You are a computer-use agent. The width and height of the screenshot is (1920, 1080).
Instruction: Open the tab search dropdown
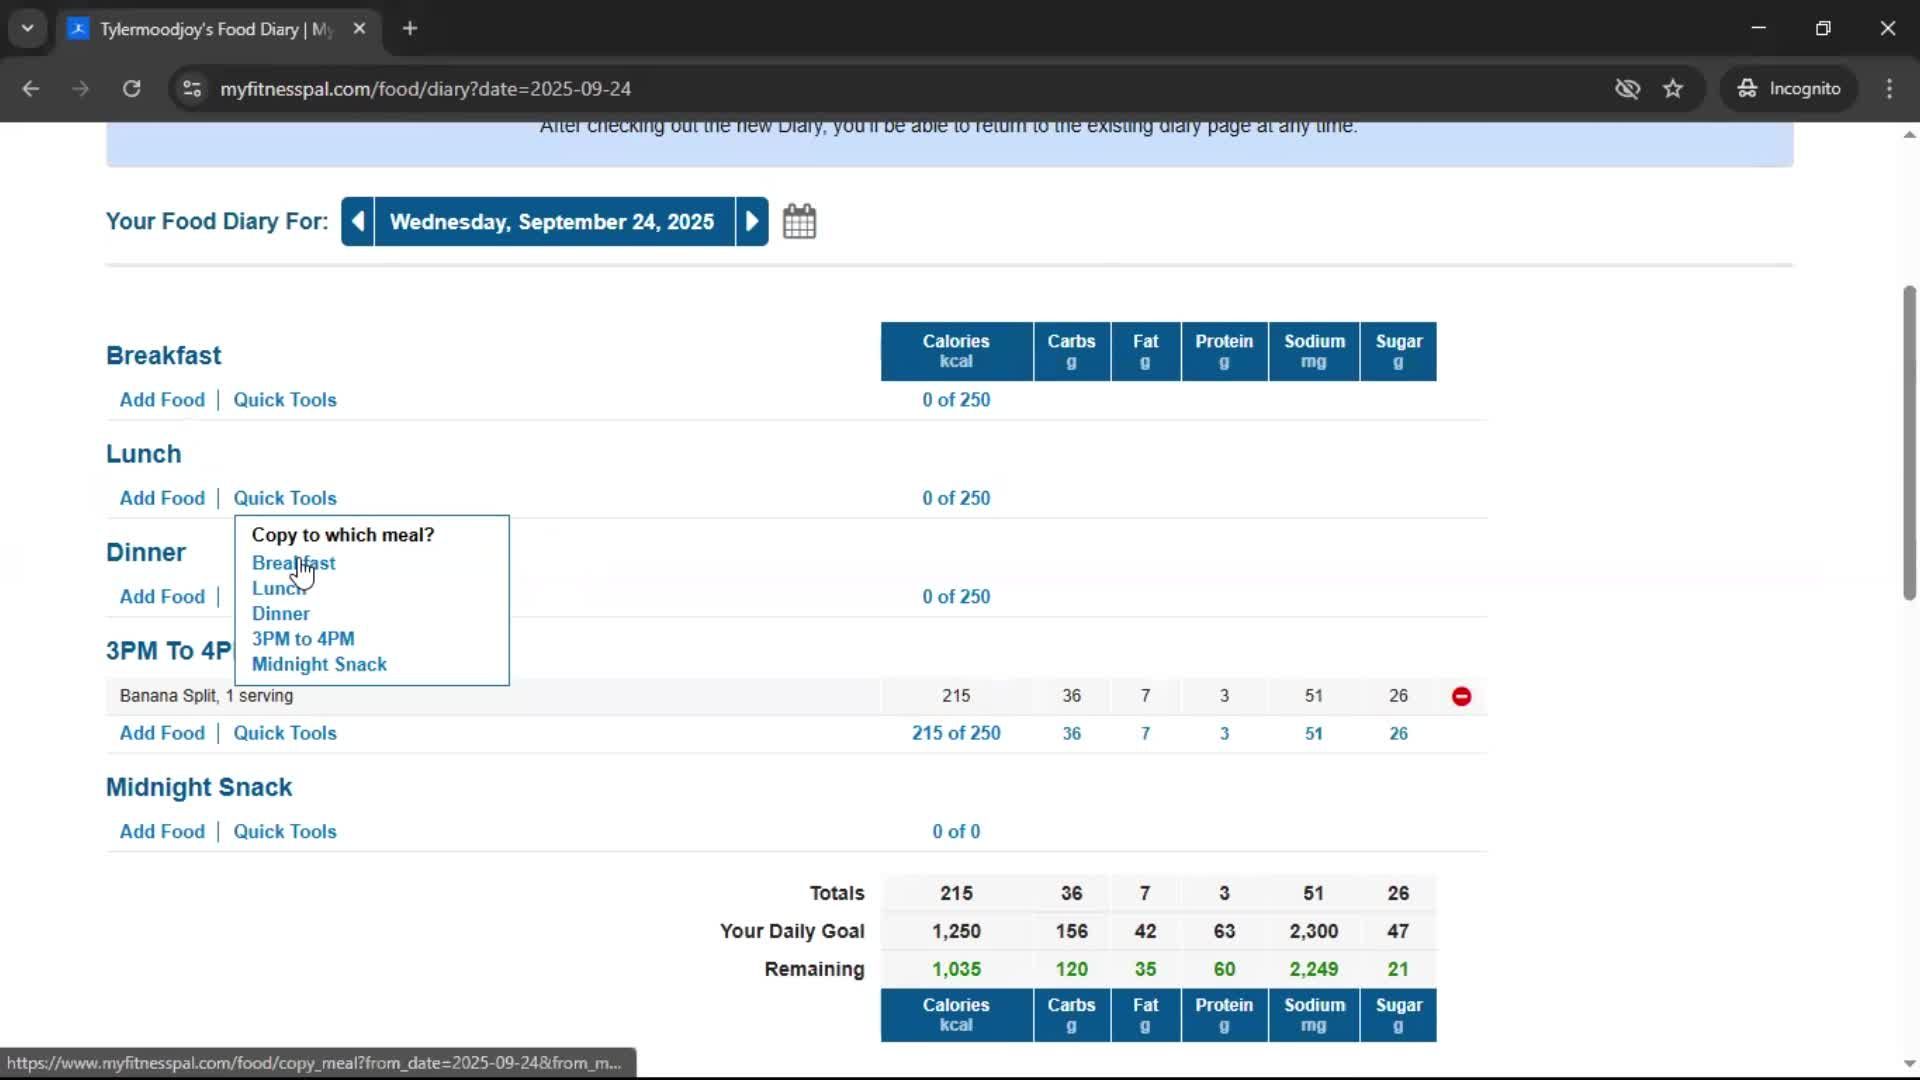pyautogui.click(x=28, y=28)
